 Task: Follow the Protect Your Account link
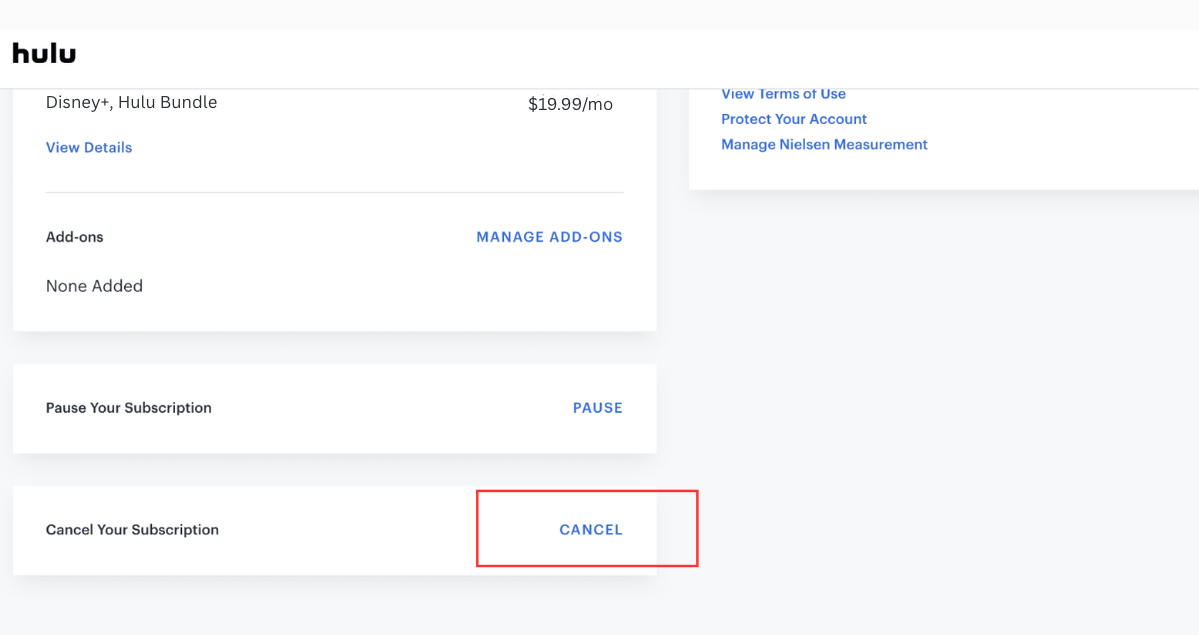pos(794,119)
